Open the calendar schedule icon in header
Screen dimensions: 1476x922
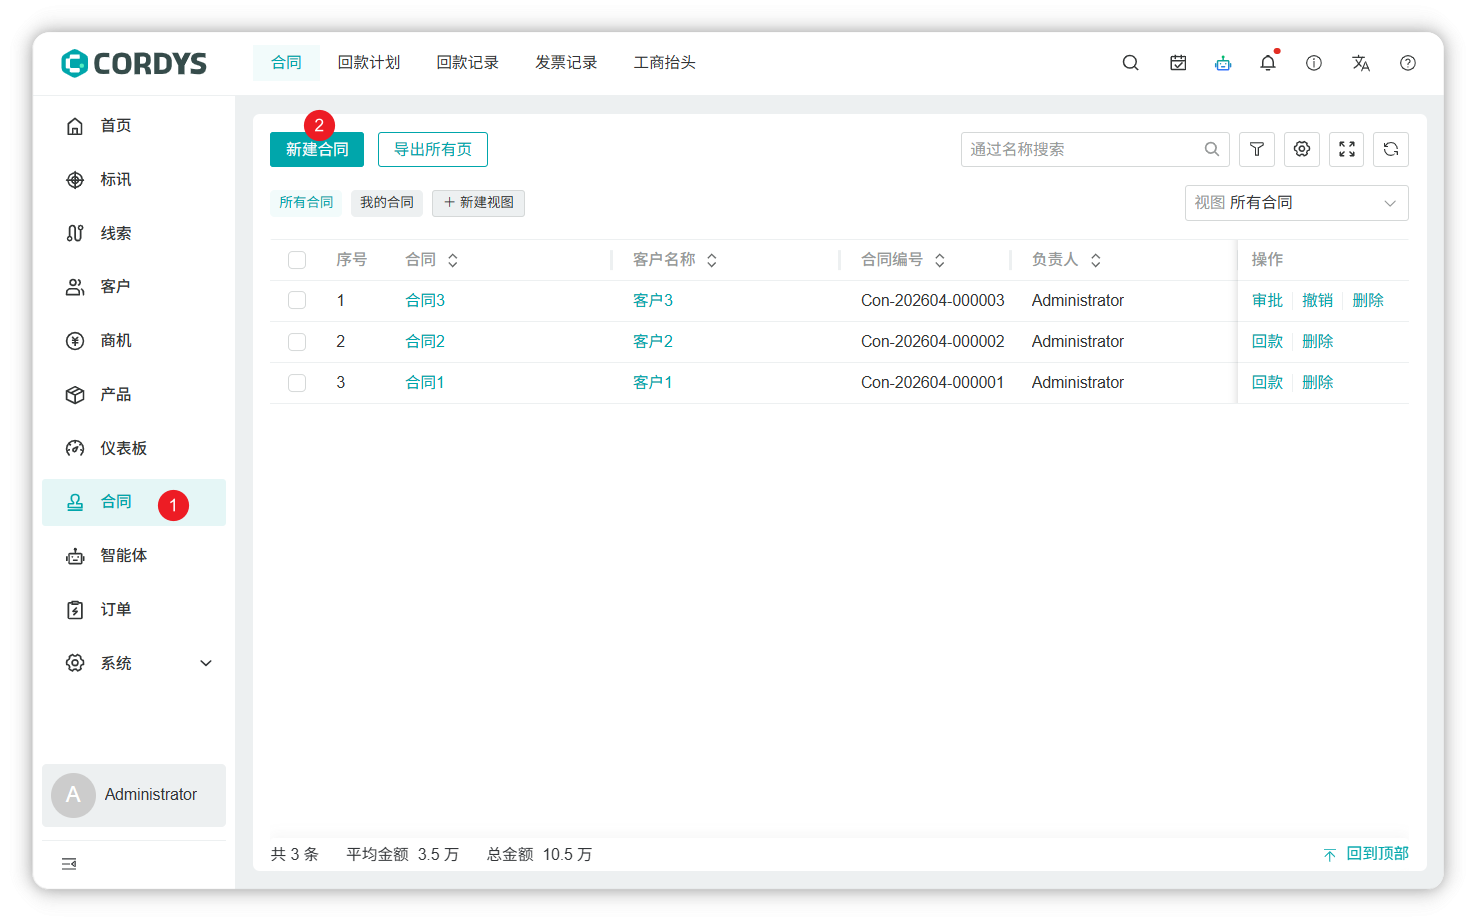1178,63
